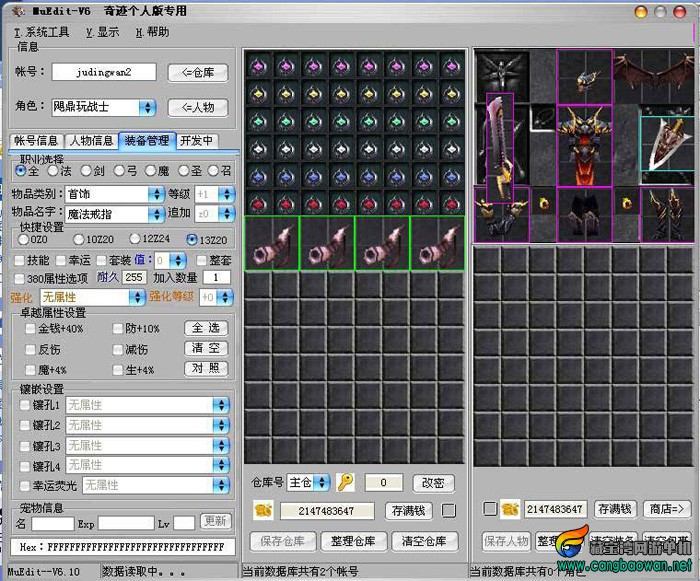
Task: Select the first green jewel in warehouse
Action: (x=258, y=121)
